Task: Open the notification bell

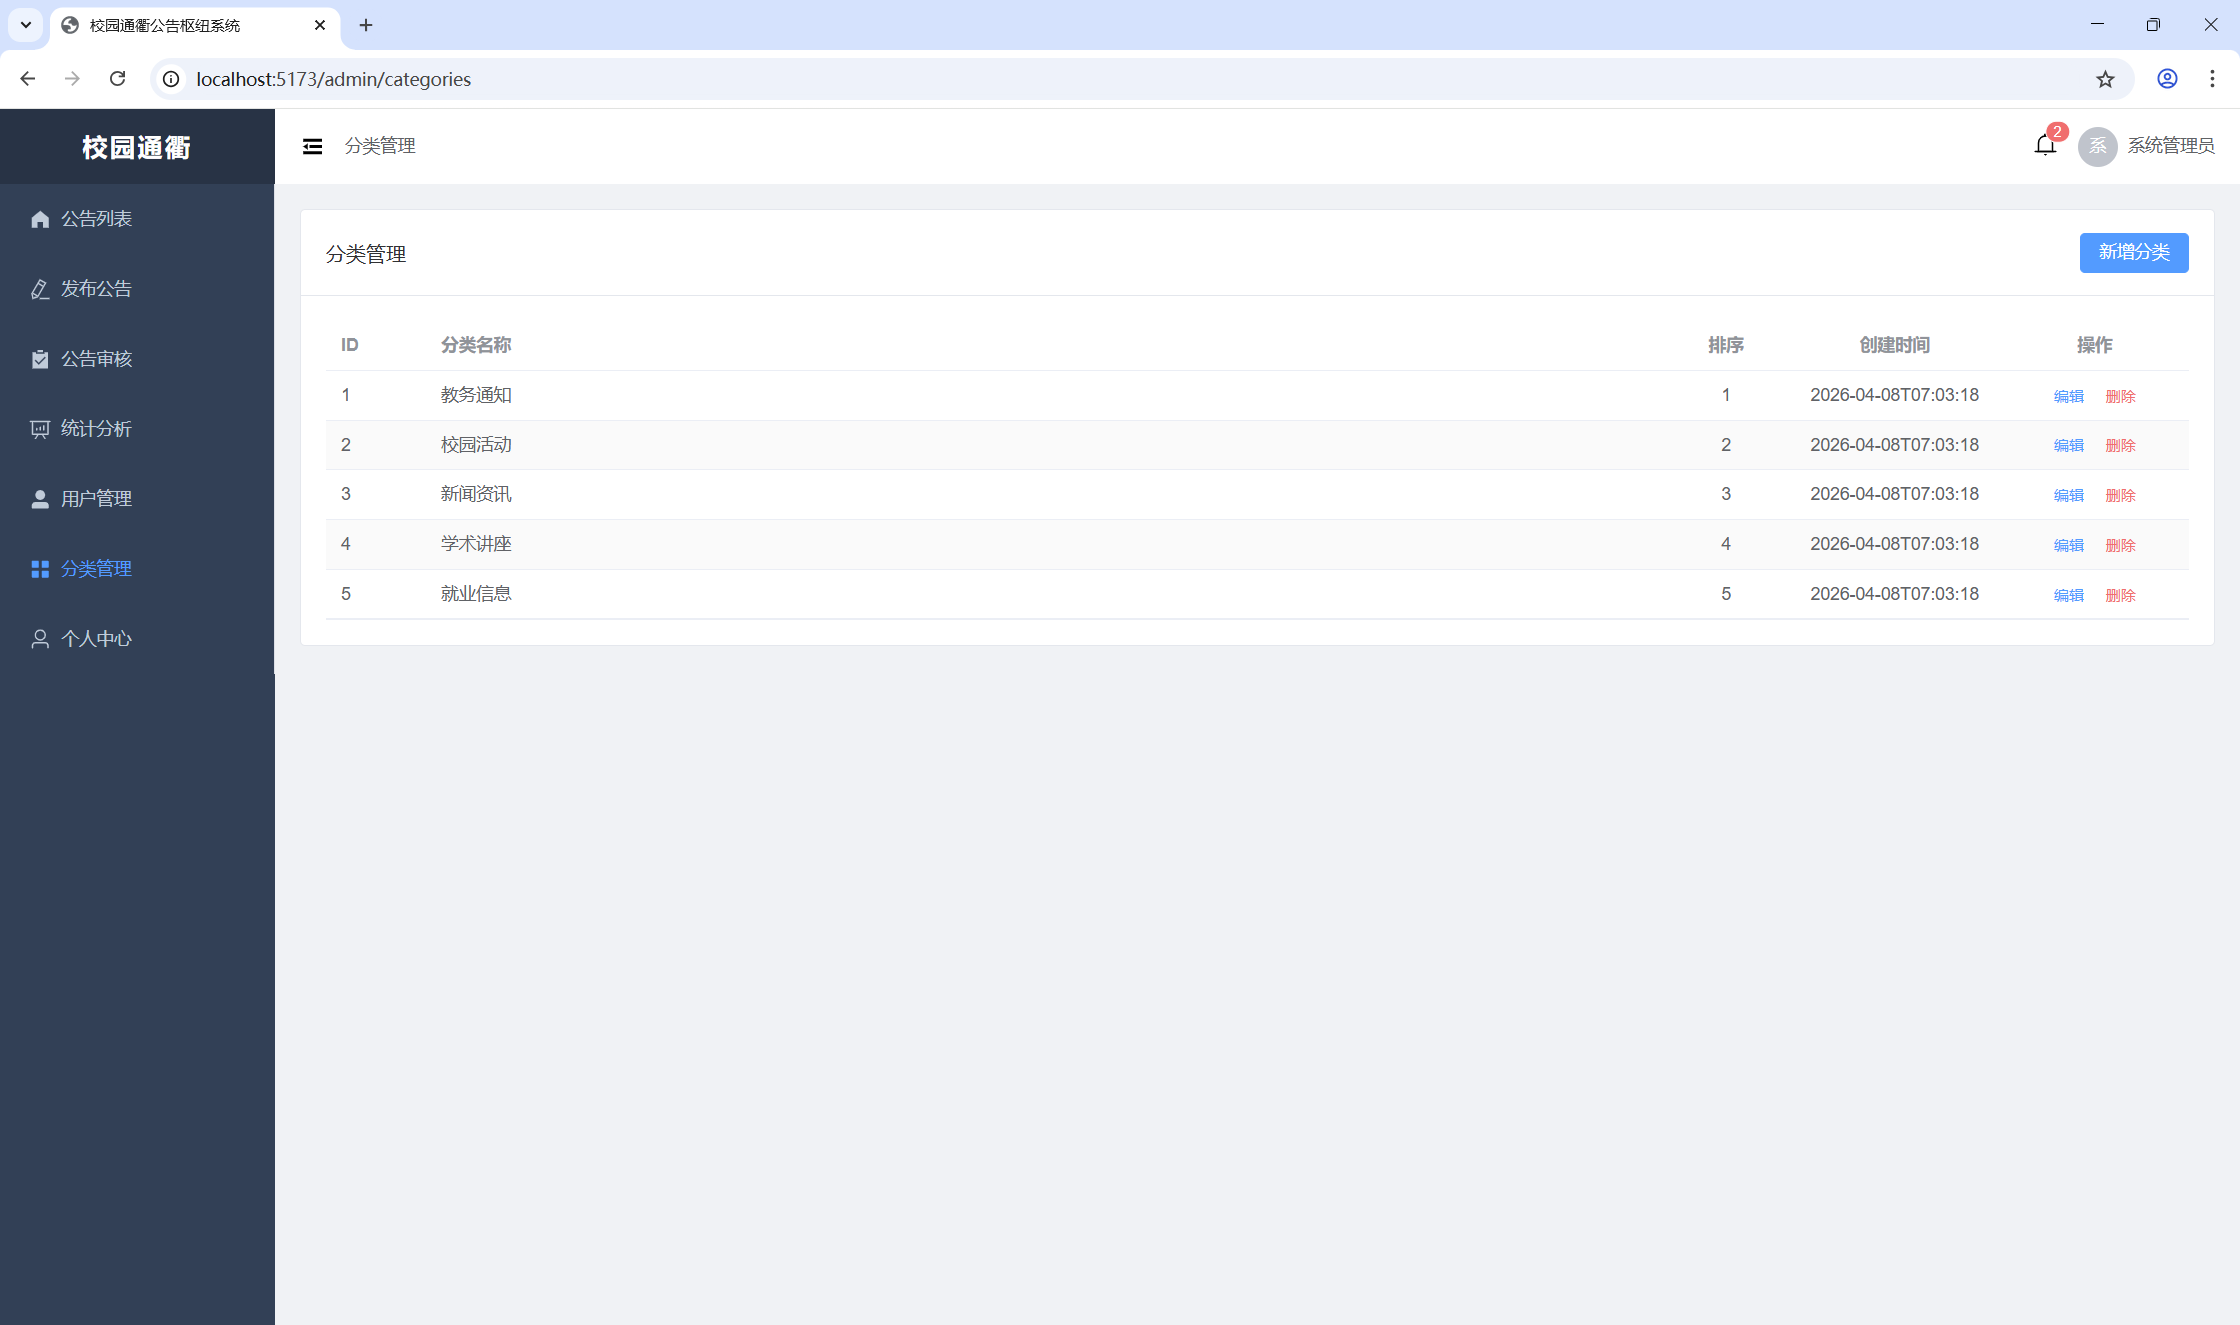Action: pos(2044,146)
